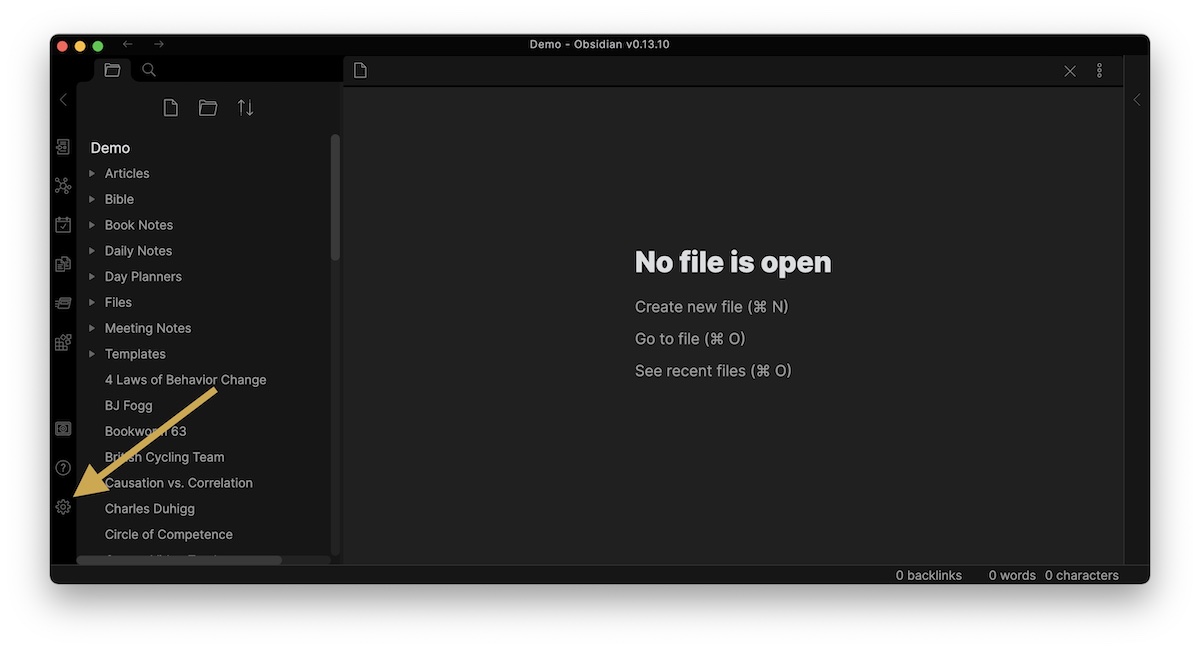
Task: Expand the Meeting Notes folder
Action: (92, 328)
